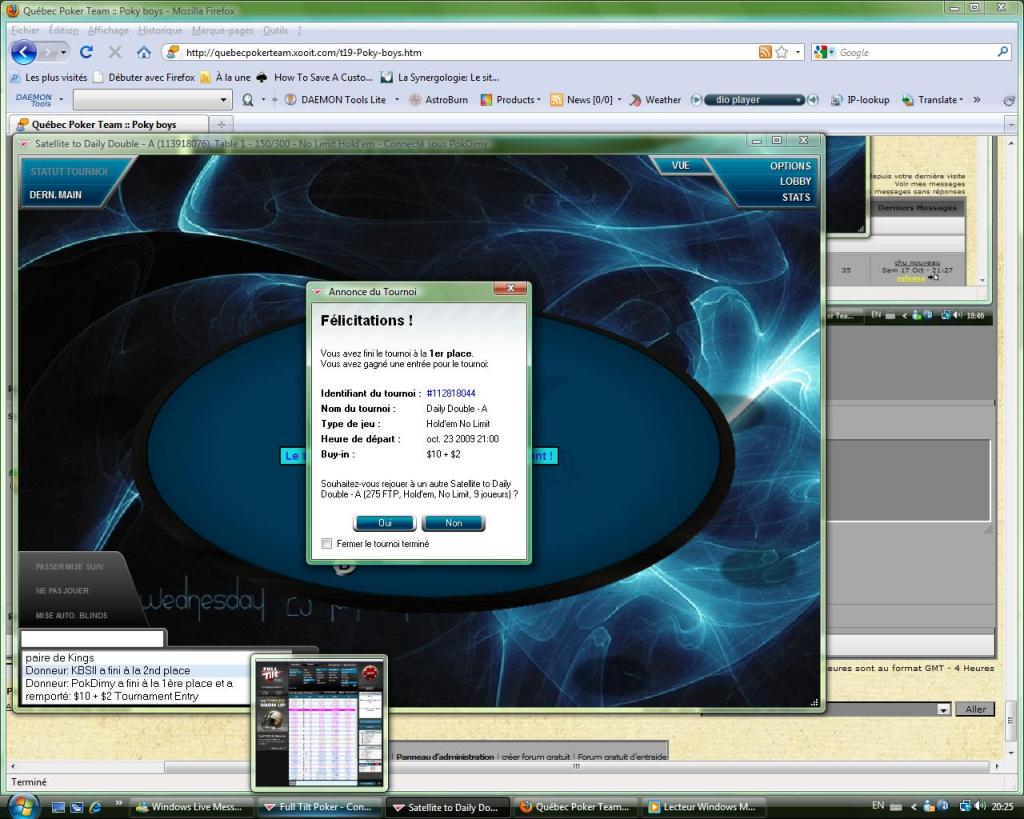Screen dimensions: 1024x819
Task: Open the Affichage menu
Action: click(108, 30)
